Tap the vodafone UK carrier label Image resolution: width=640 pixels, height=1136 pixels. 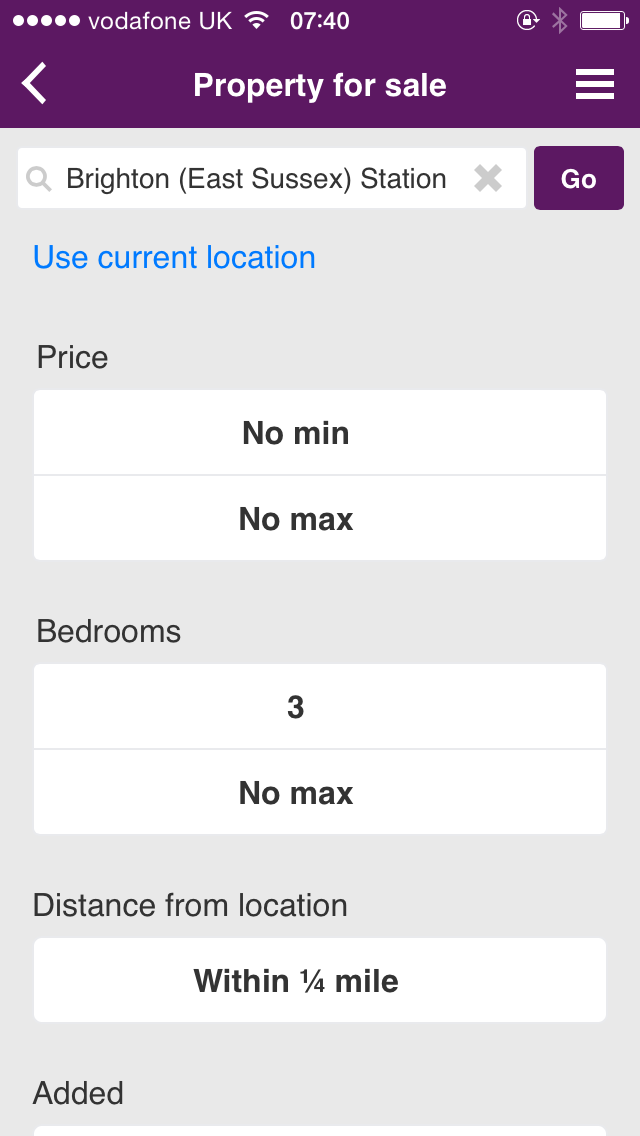[160, 20]
